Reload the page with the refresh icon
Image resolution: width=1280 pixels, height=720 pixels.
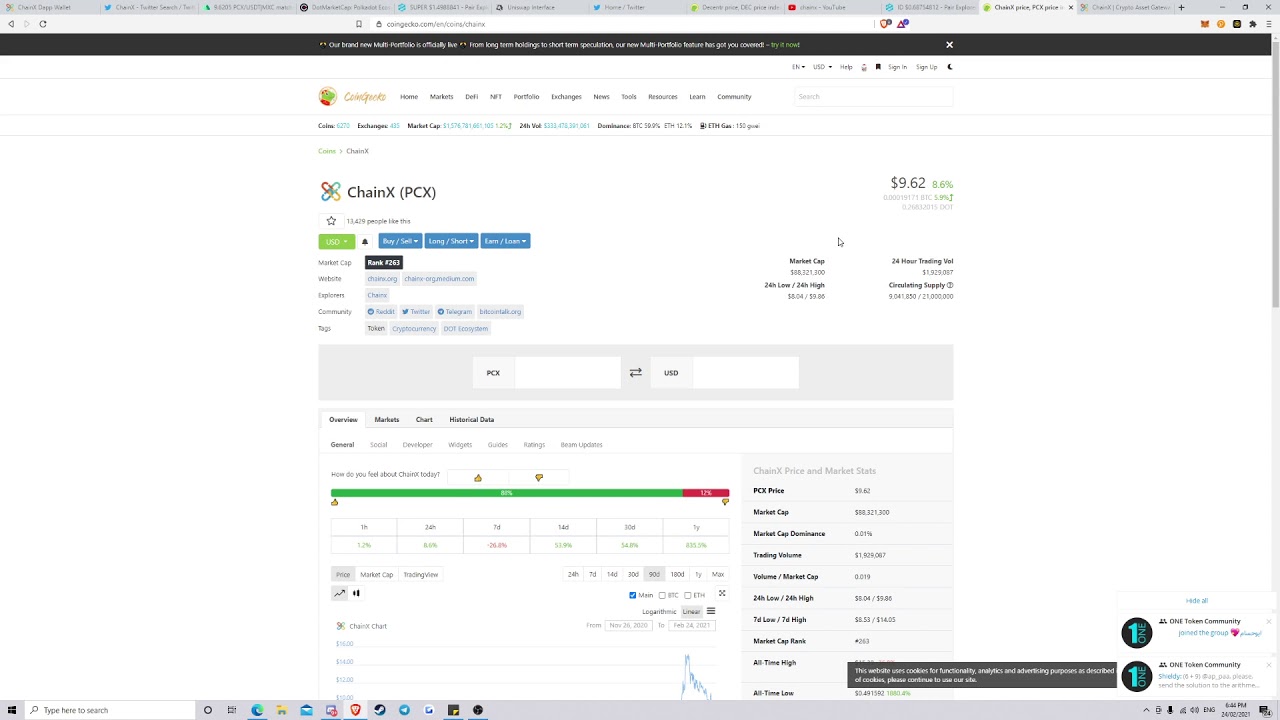coord(43,24)
